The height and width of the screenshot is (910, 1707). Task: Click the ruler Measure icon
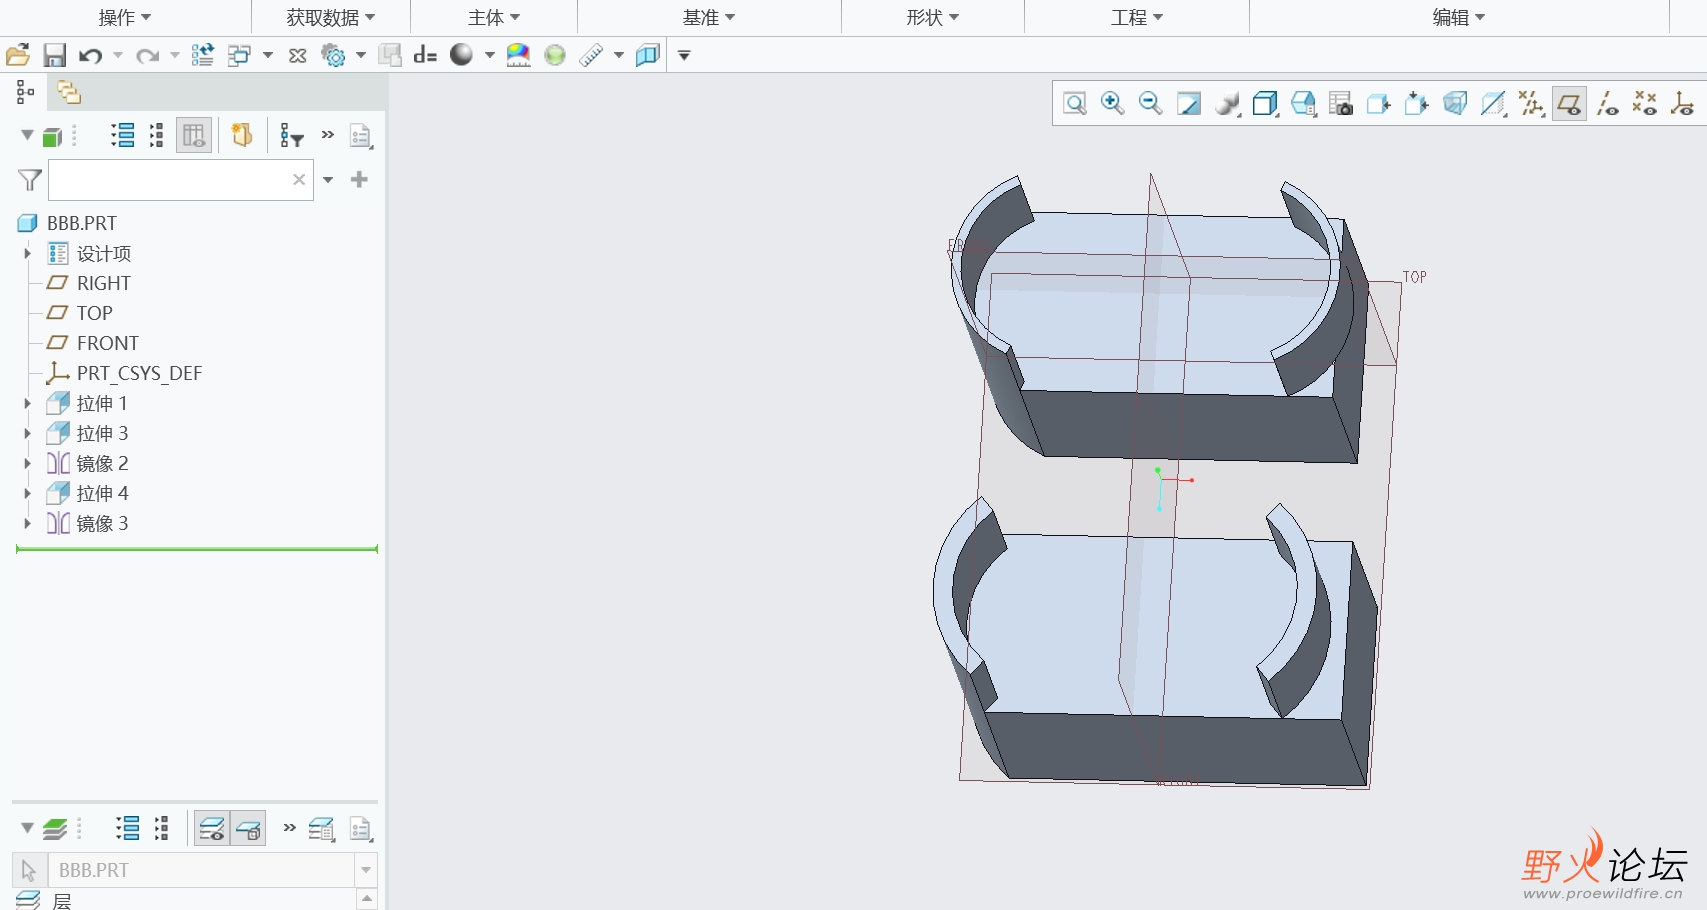pyautogui.click(x=591, y=55)
